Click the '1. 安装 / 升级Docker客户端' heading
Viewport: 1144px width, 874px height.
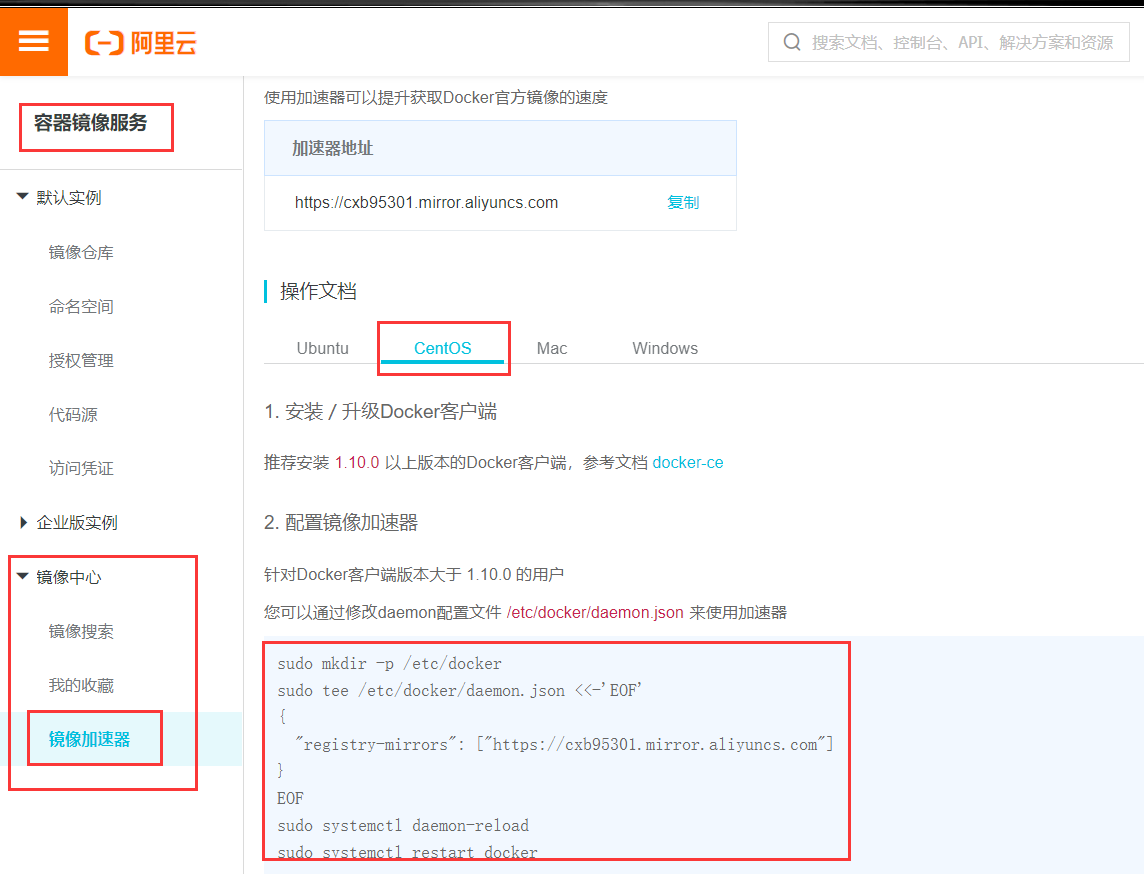[x=380, y=411]
